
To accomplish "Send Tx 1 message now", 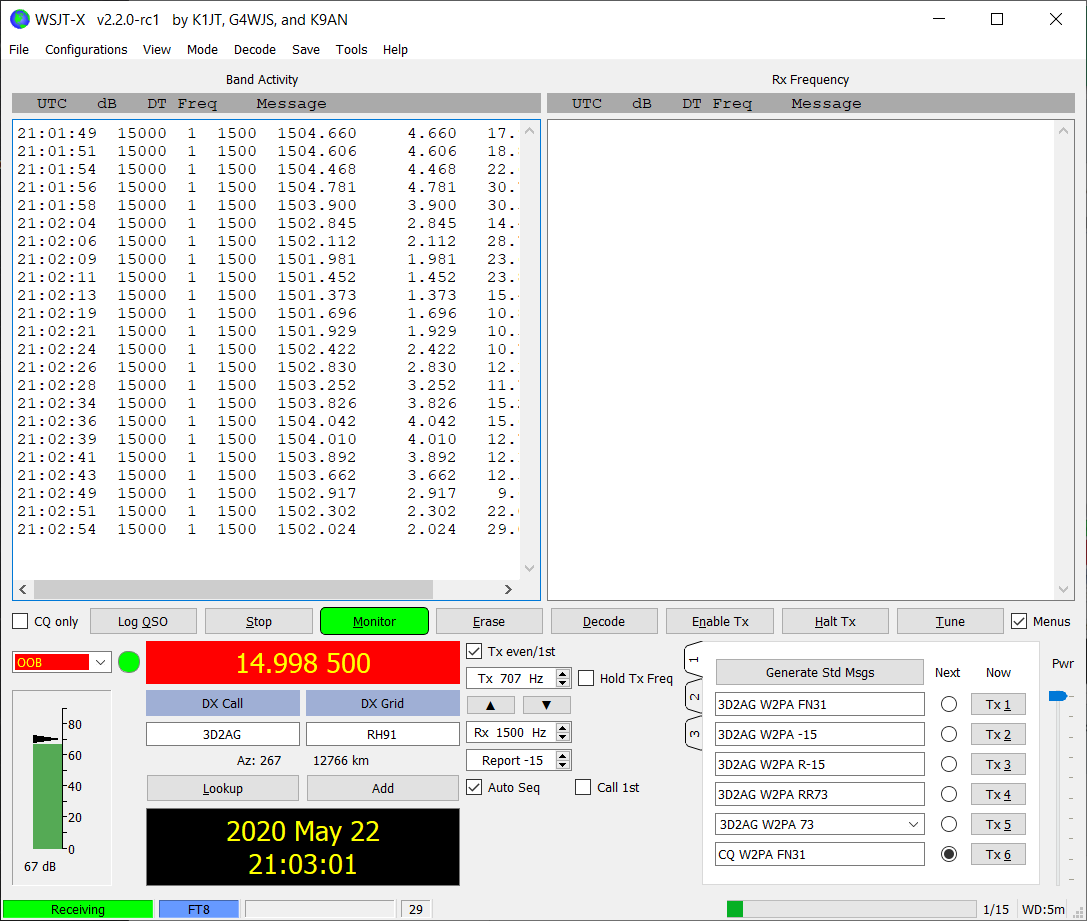I will click(998, 704).
